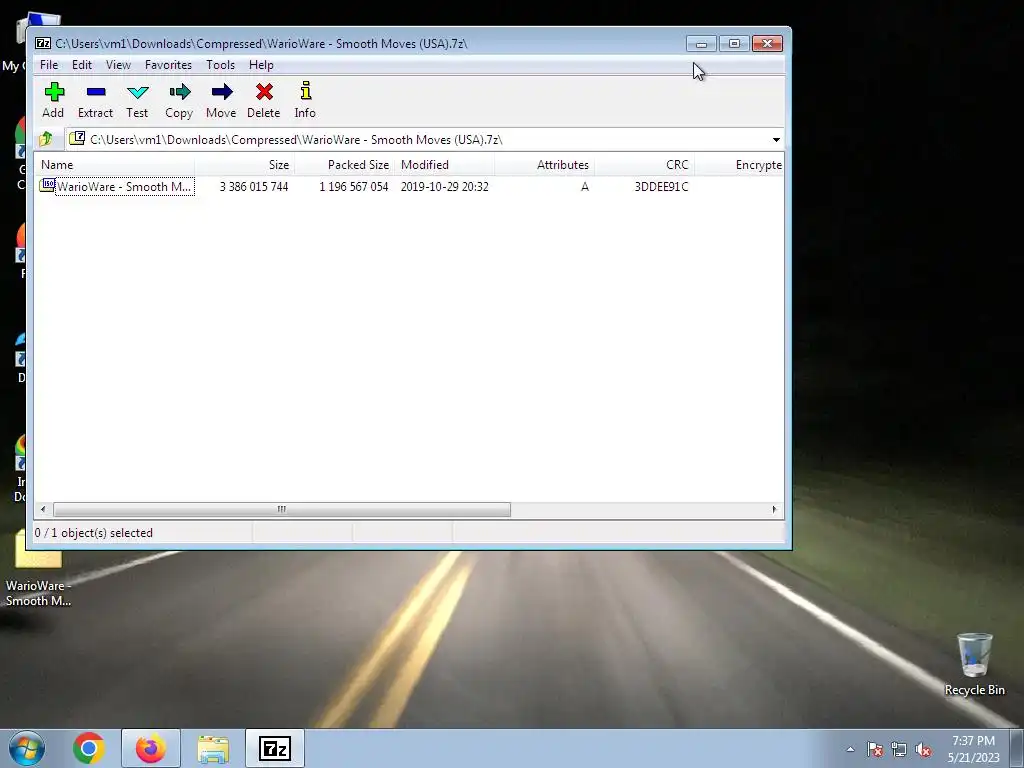The height and width of the screenshot is (768, 1024).
Task: Click the size value 3 386 015 744
Action: (x=254, y=187)
